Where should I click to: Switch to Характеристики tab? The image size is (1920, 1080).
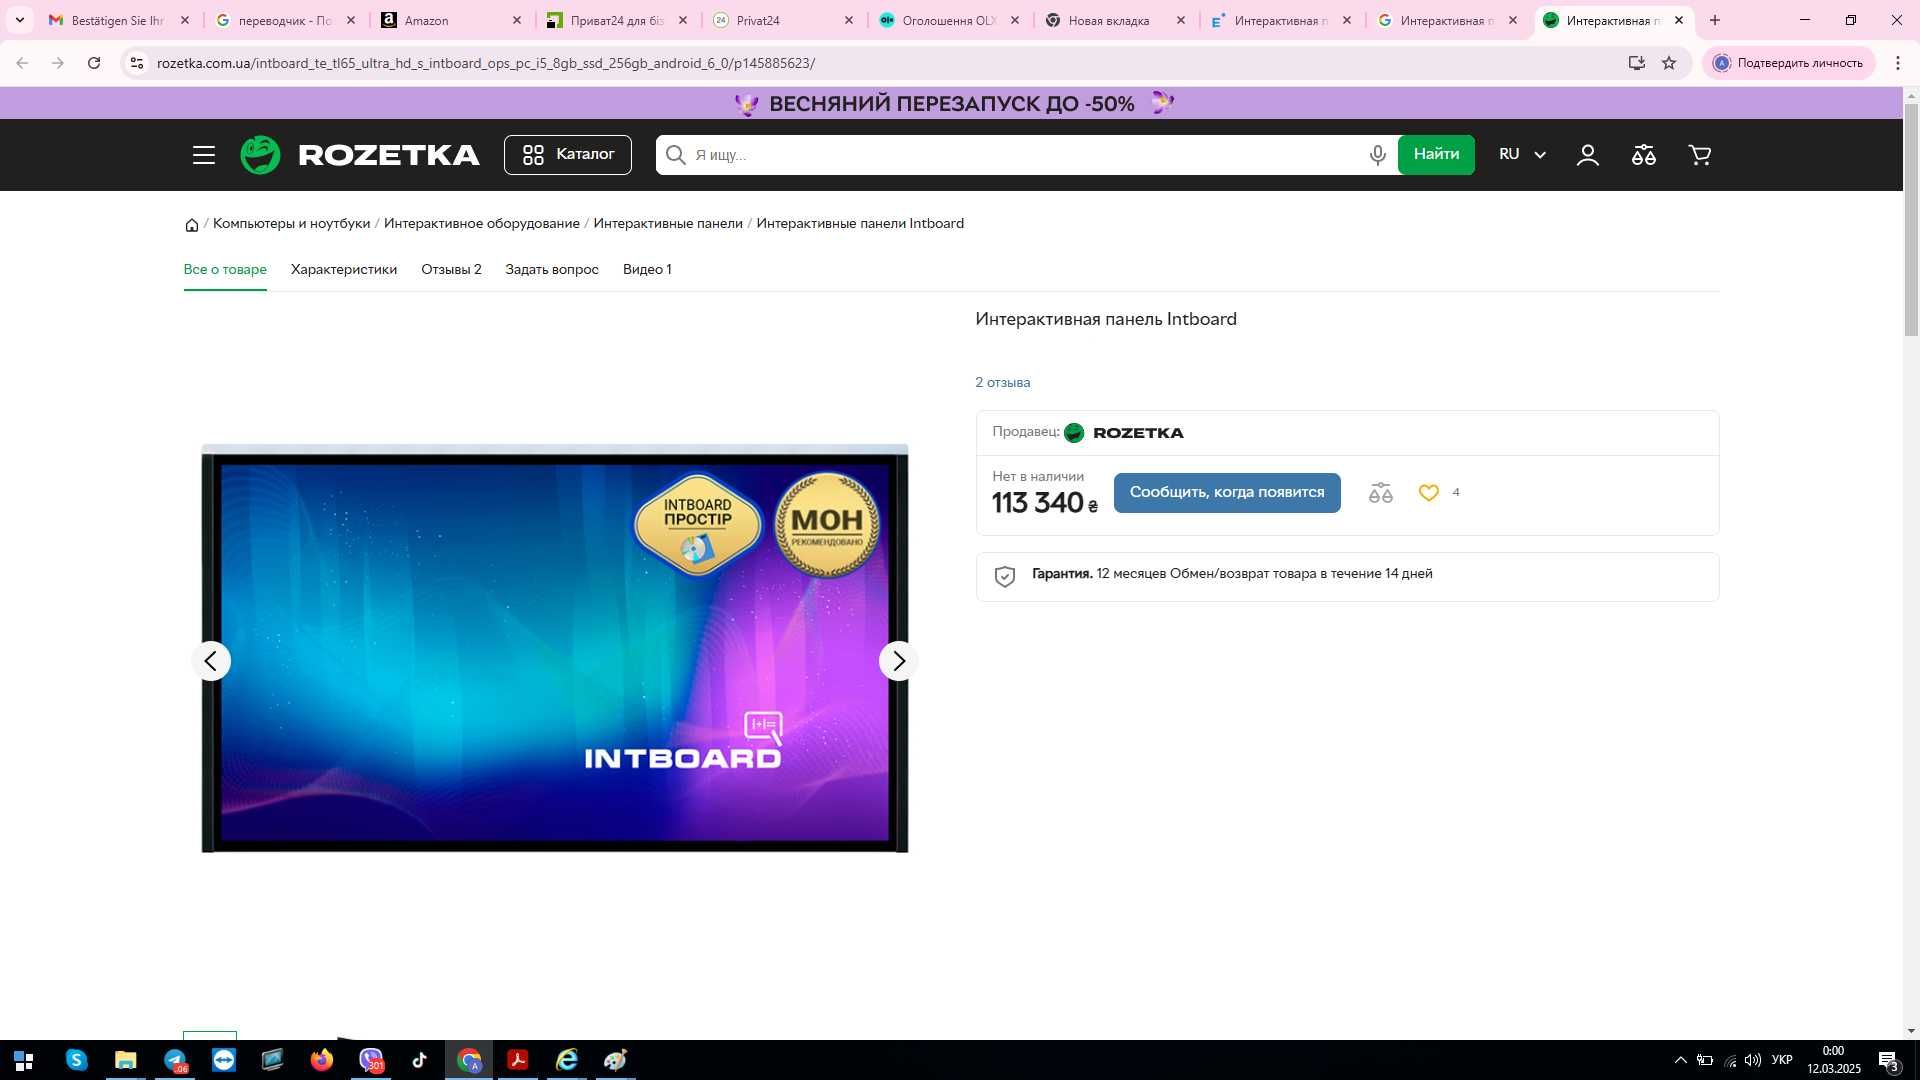point(344,269)
